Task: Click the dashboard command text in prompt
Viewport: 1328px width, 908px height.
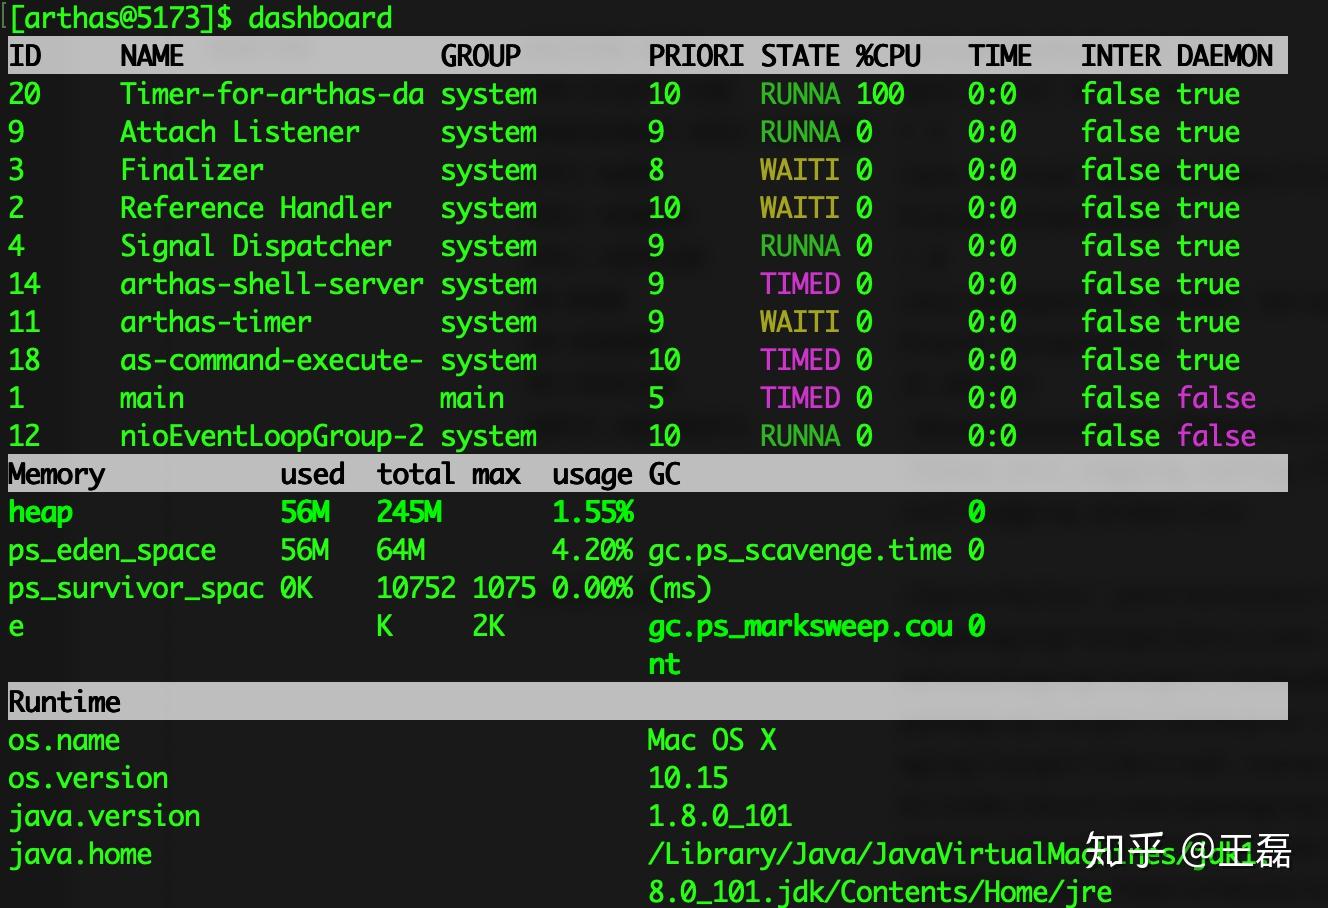Action: [x=320, y=18]
